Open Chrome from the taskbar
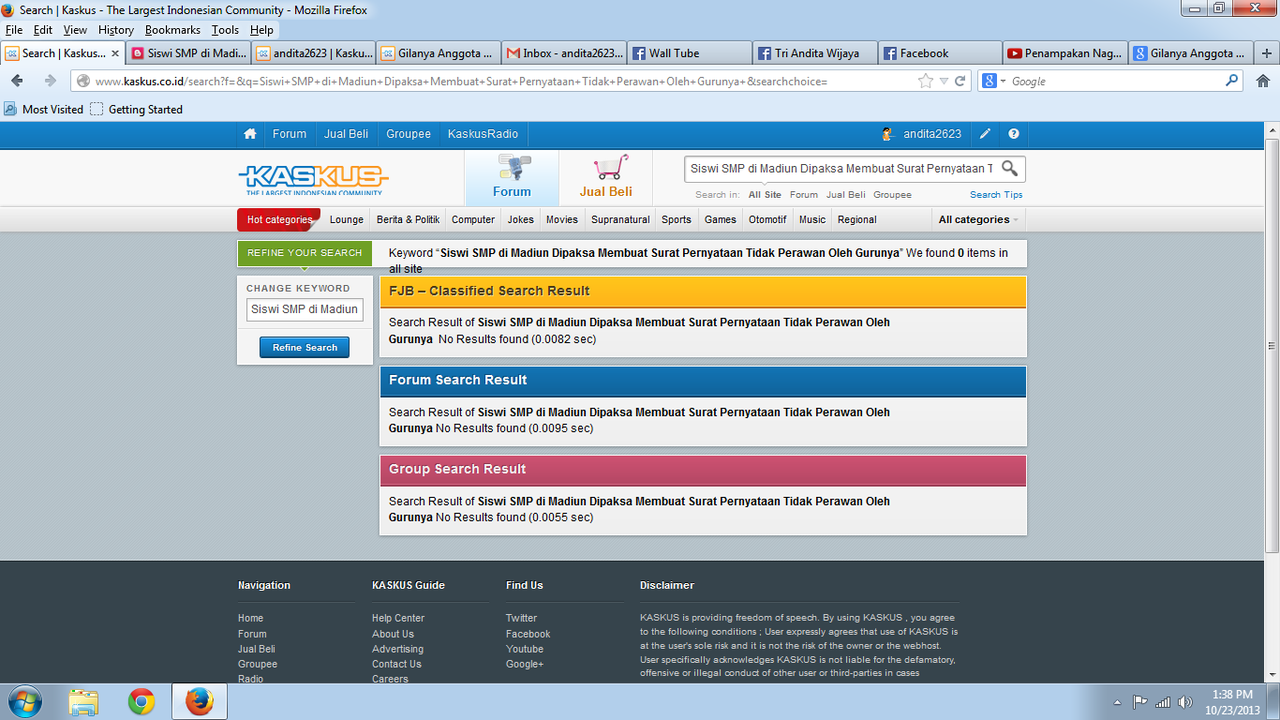The height and width of the screenshot is (720, 1280). click(142, 702)
